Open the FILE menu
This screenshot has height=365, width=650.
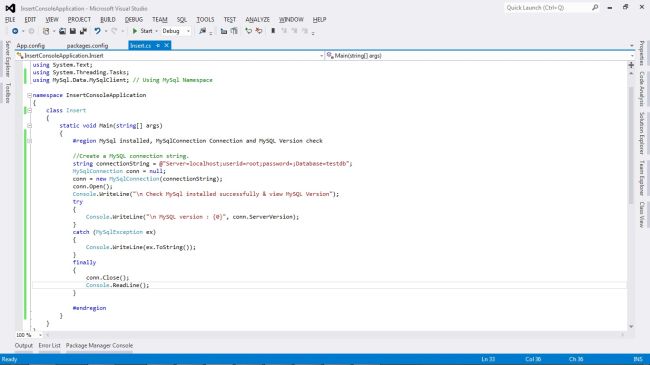tap(10, 19)
